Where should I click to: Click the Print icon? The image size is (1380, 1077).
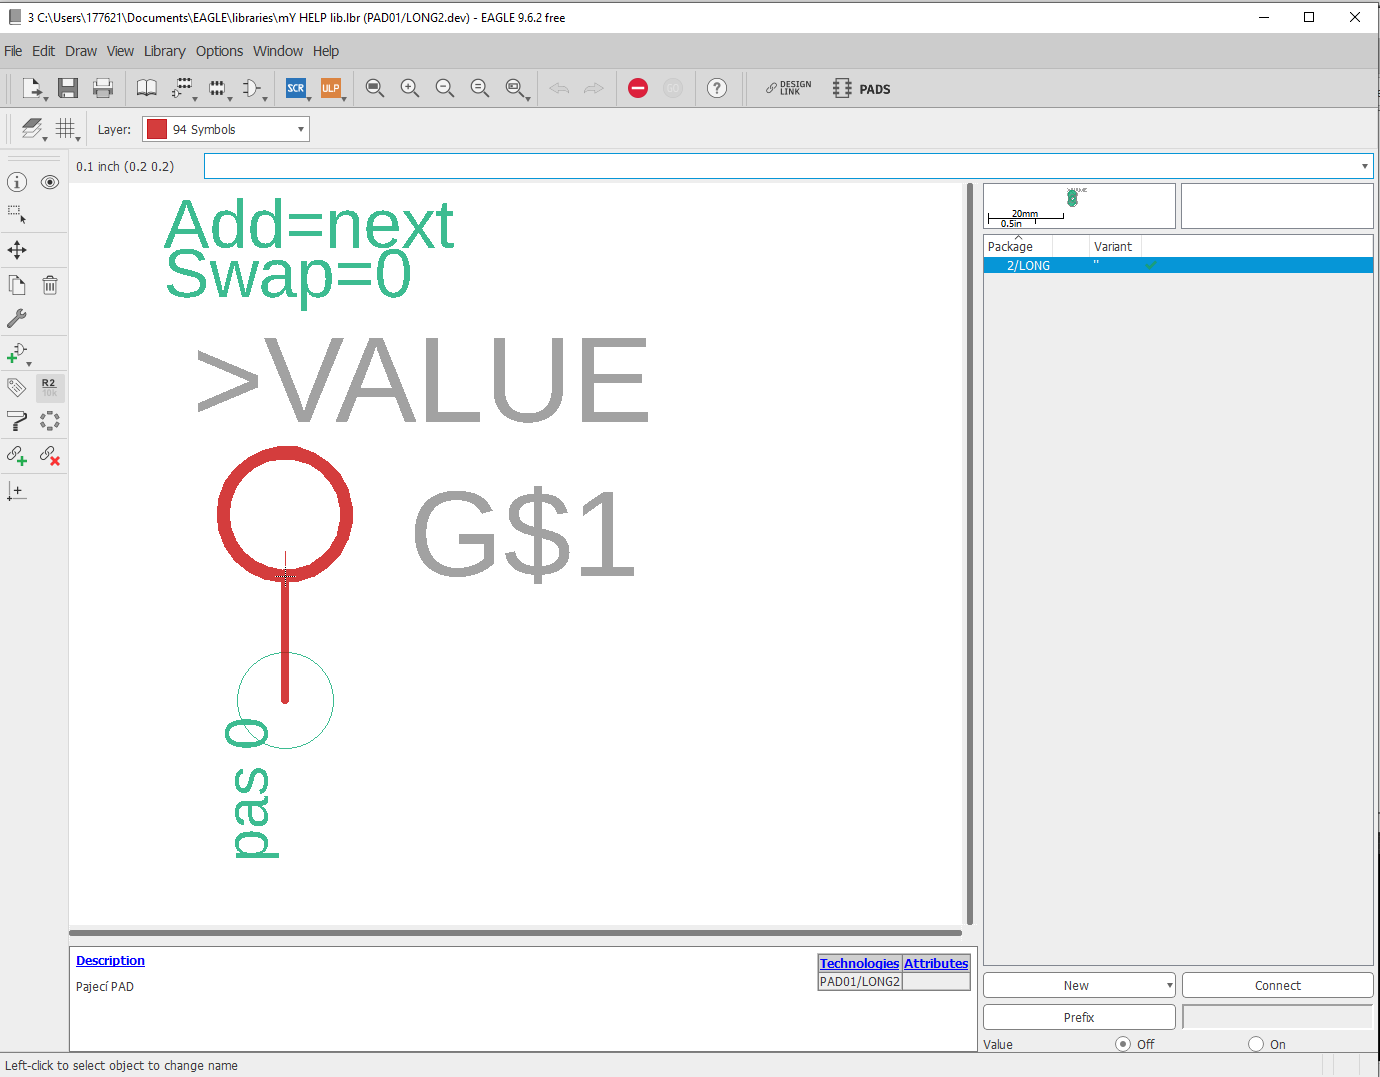pyautogui.click(x=103, y=88)
